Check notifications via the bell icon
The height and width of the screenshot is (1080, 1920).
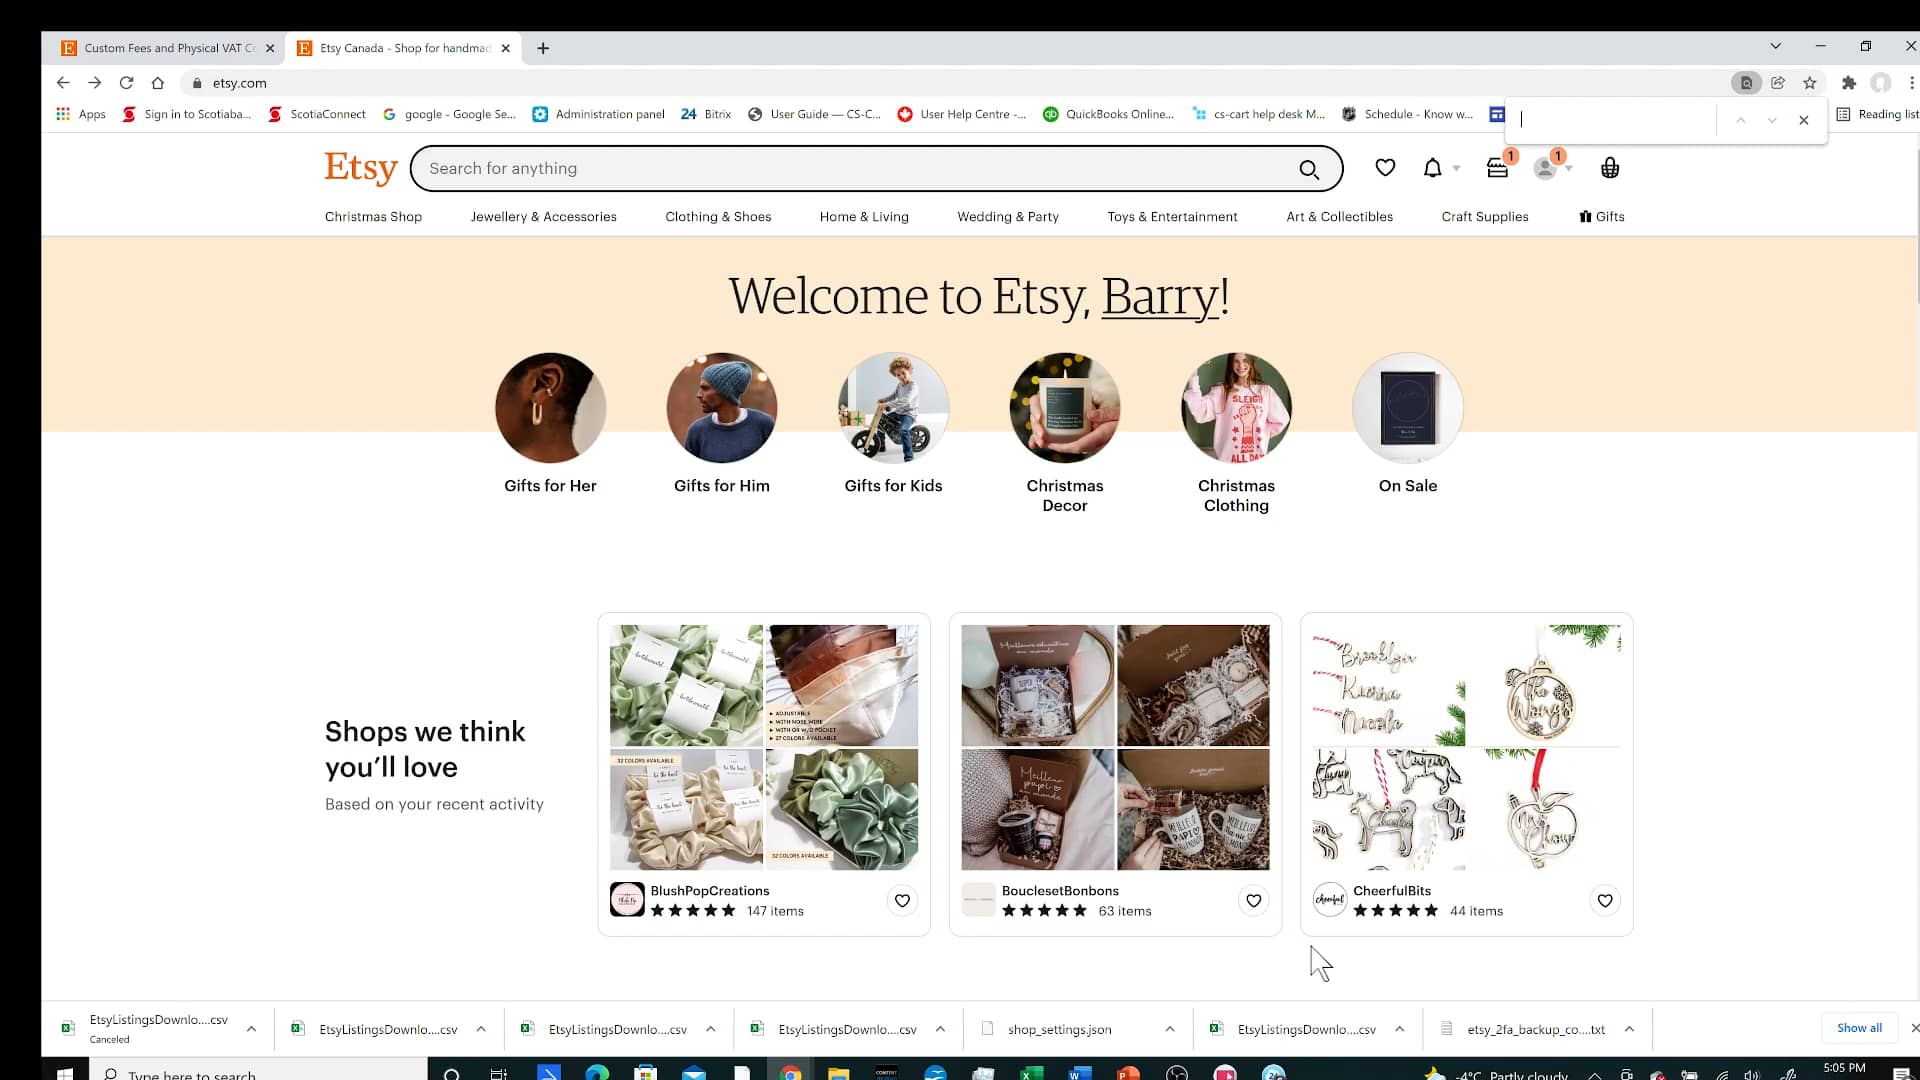pos(1430,168)
